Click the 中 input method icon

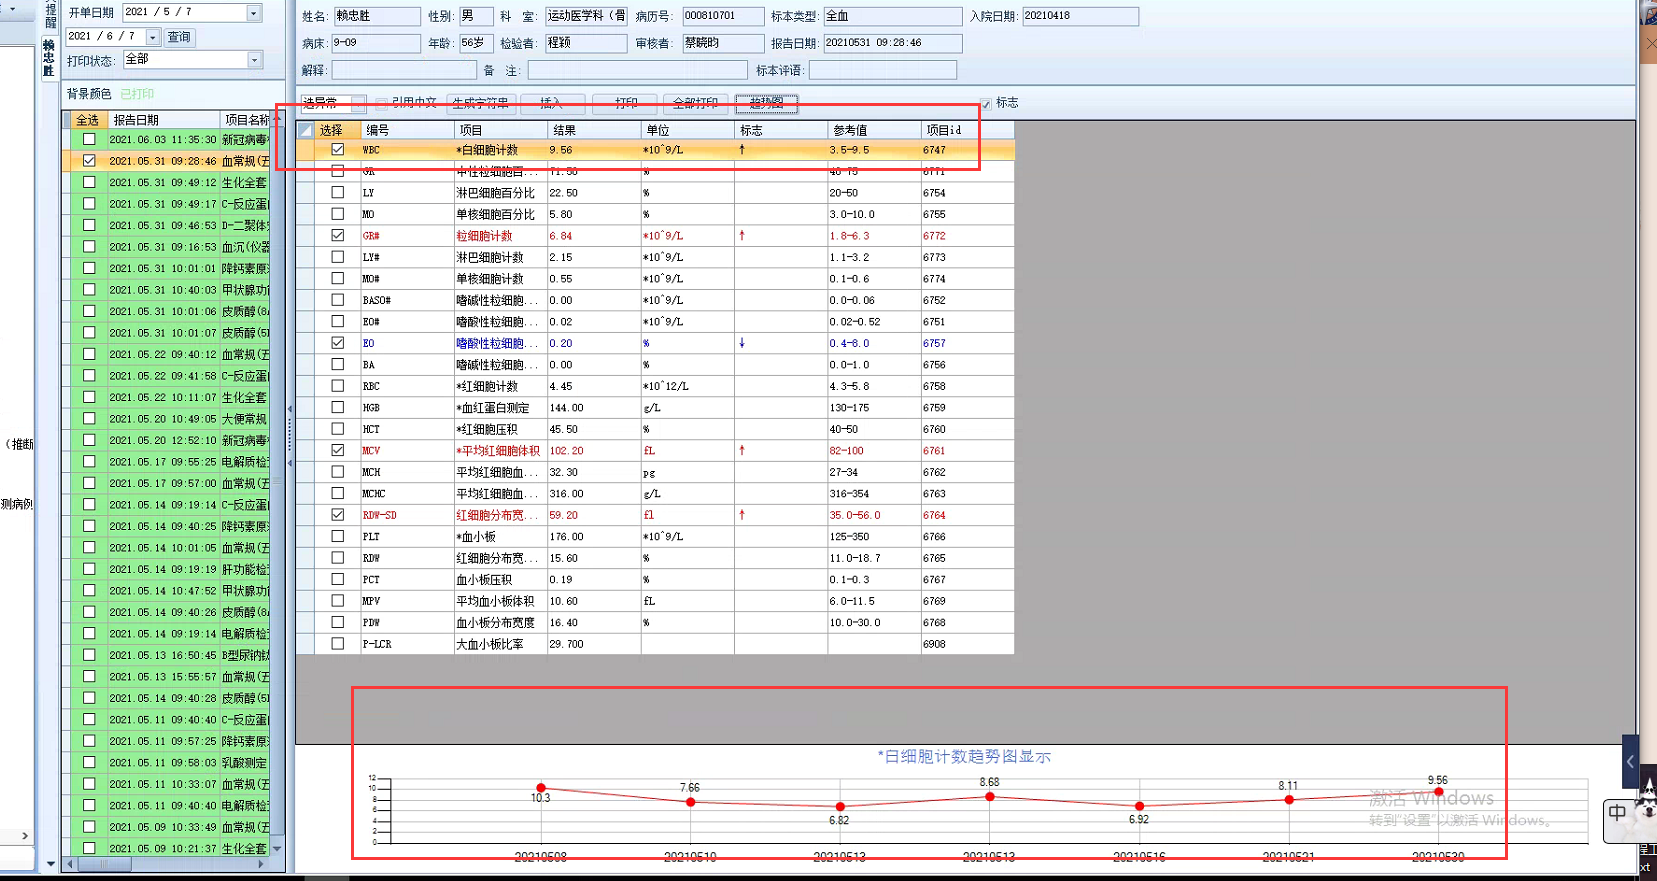[x=1617, y=813]
